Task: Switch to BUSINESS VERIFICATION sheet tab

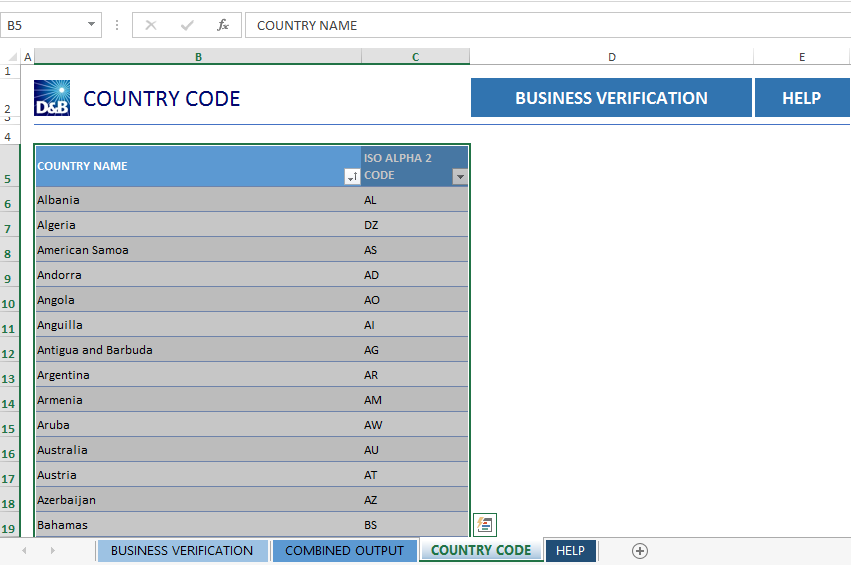Action: tap(182, 551)
